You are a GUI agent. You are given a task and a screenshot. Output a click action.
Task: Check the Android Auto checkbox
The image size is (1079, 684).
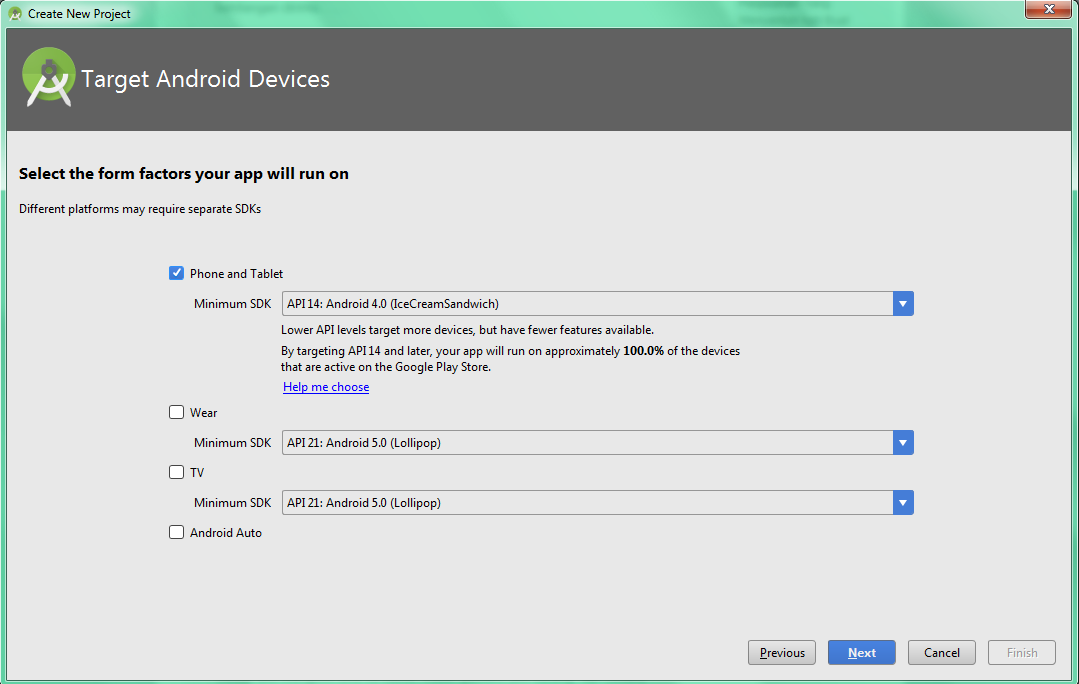(x=176, y=532)
